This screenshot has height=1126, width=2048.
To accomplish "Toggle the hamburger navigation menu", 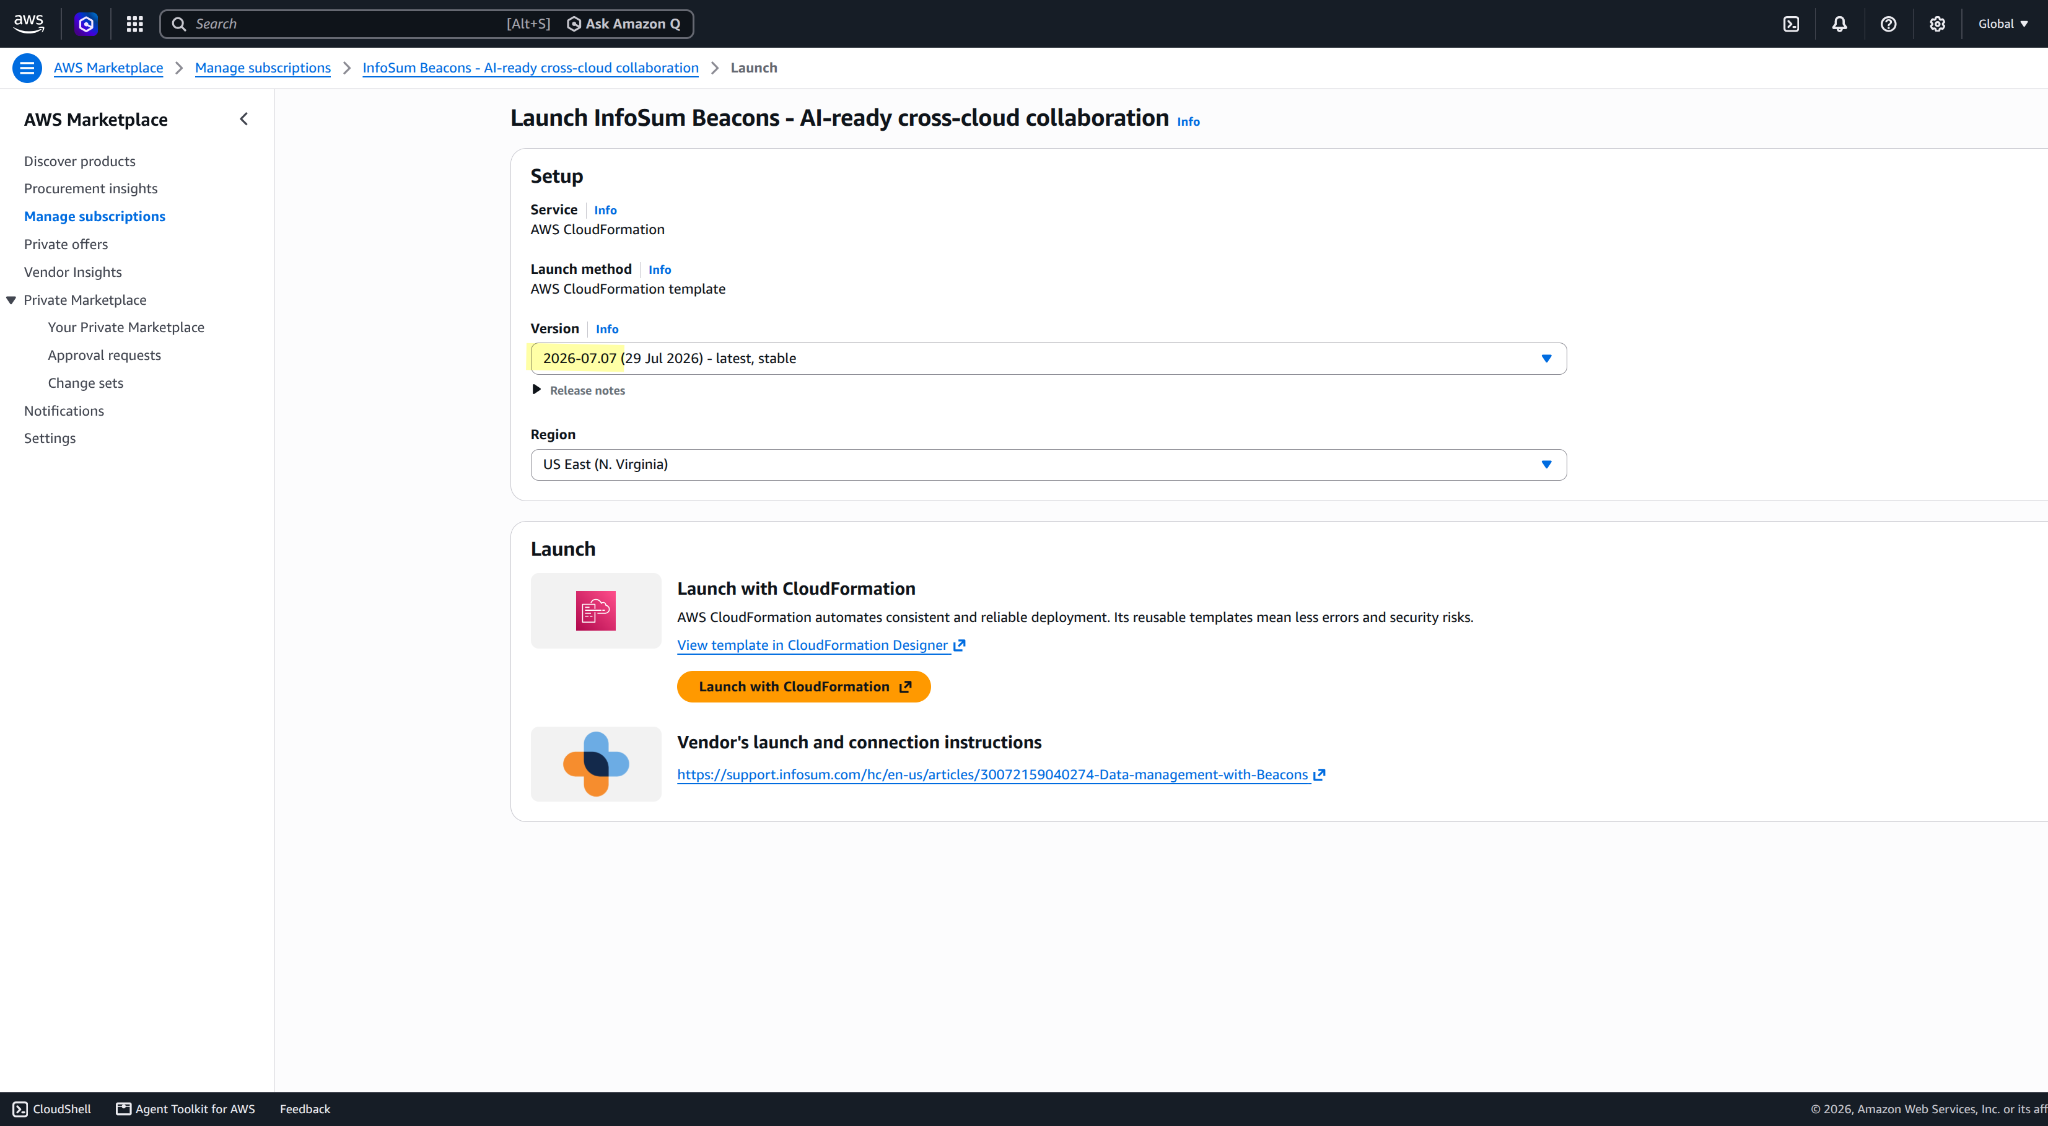I will 27,68.
